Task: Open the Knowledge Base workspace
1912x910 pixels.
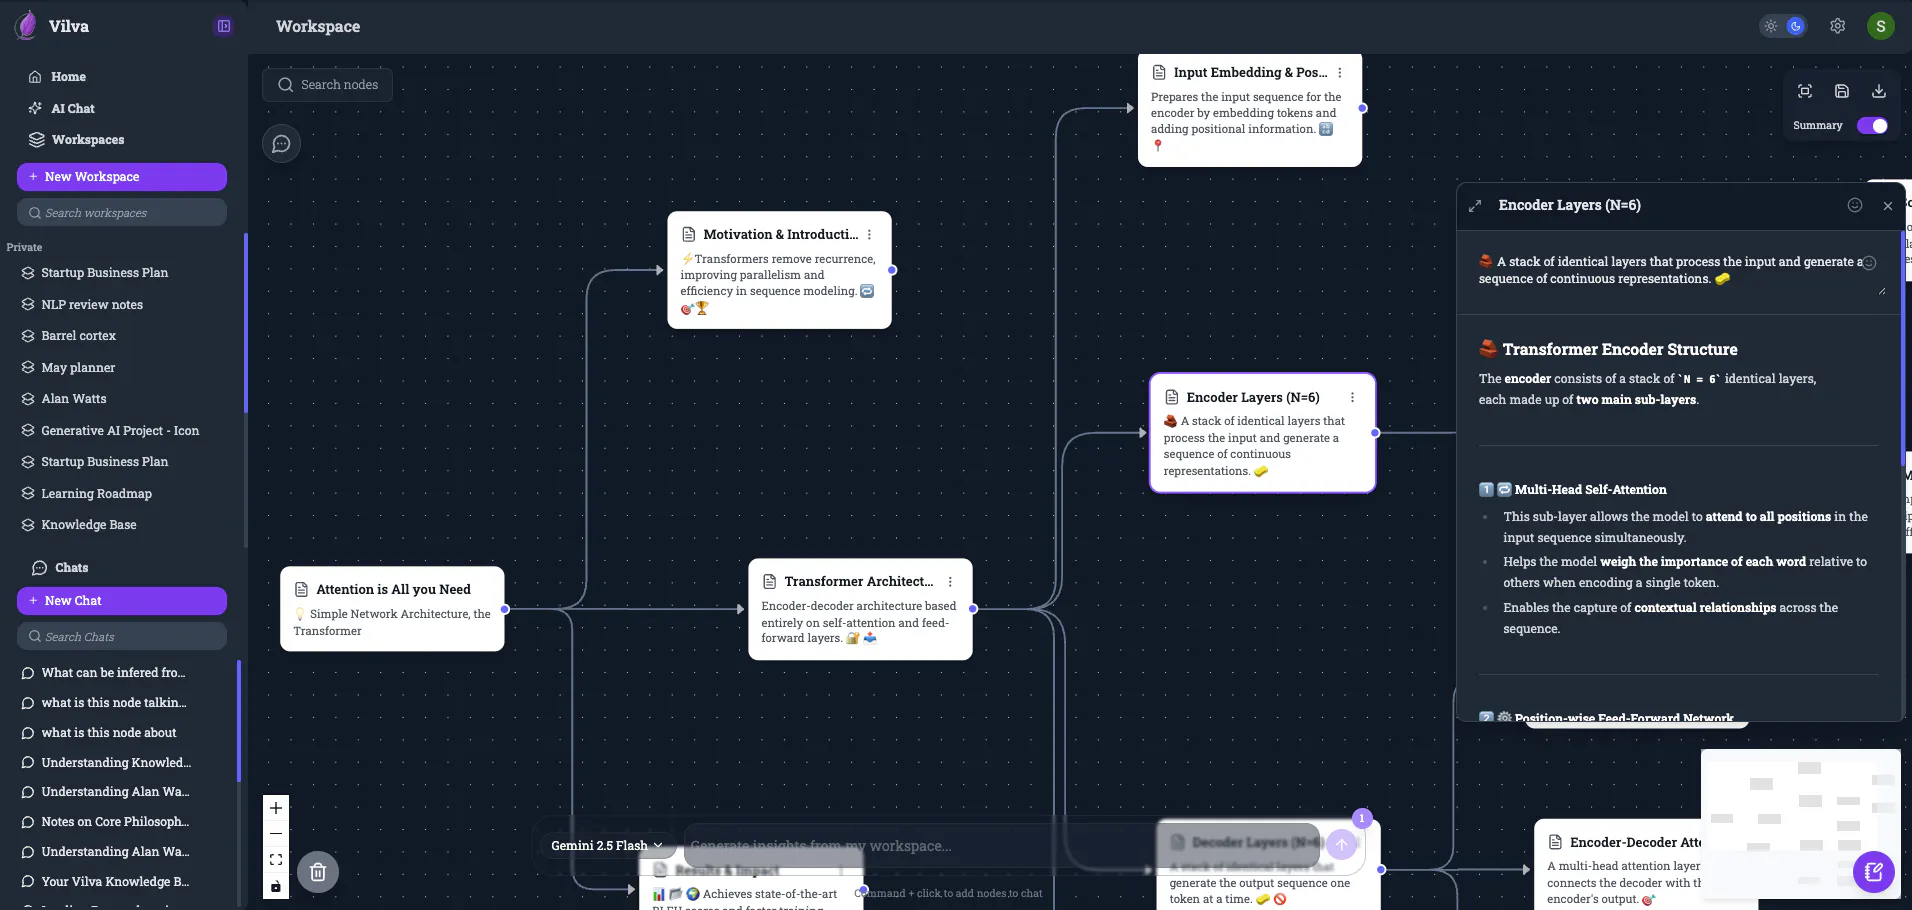Action: click(89, 525)
